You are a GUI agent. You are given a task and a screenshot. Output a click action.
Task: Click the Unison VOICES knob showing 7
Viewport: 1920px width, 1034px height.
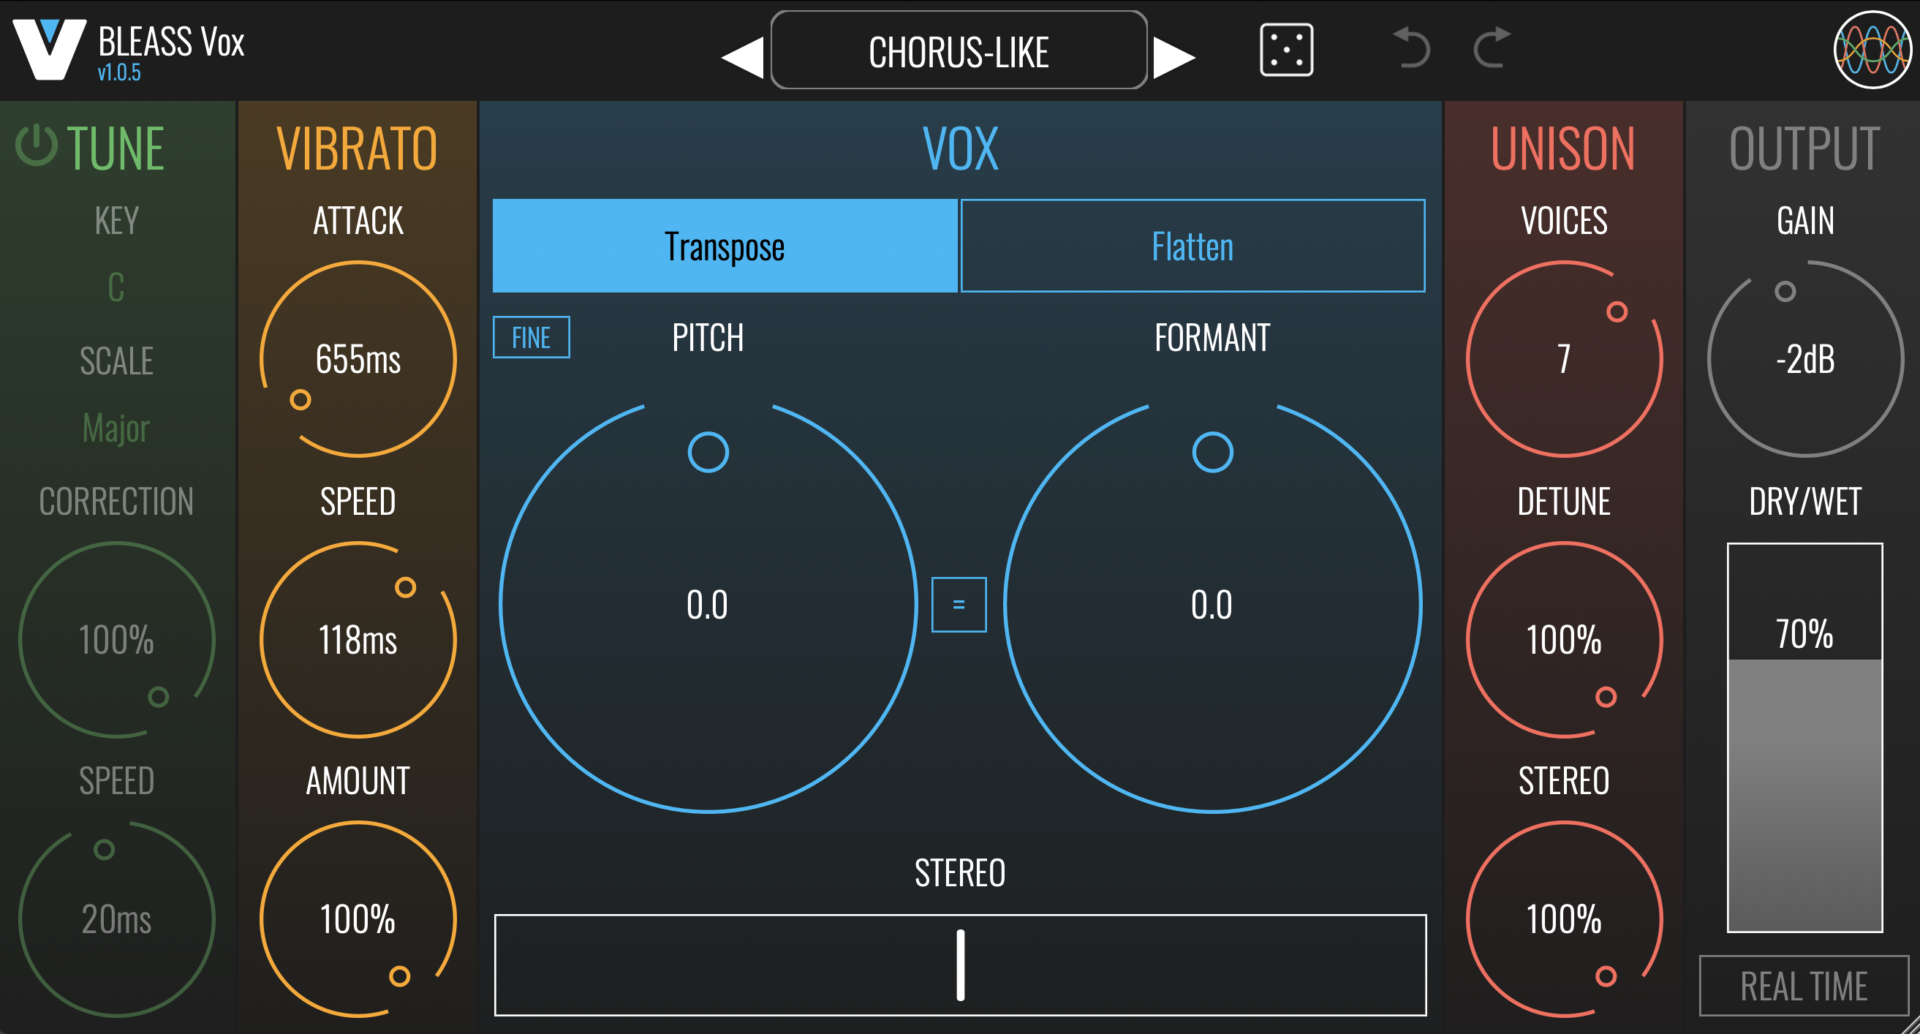[x=1564, y=359]
